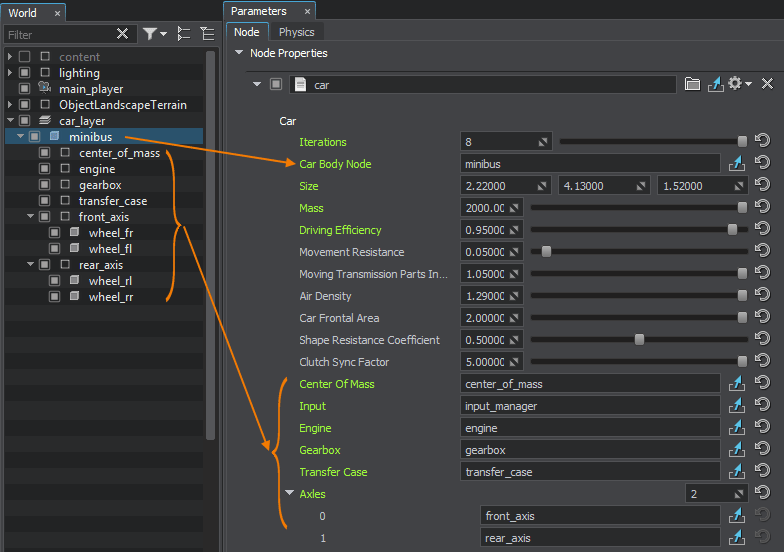Screen dimensions: 784x552
Task: Toggle the lighting node checkbox
Action: 25,73
